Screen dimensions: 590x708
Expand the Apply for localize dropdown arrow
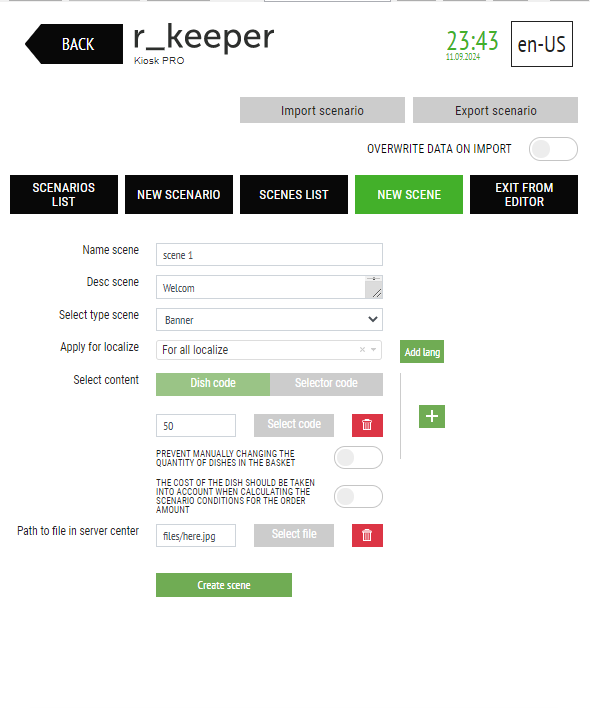pyautogui.click(x=373, y=350)
